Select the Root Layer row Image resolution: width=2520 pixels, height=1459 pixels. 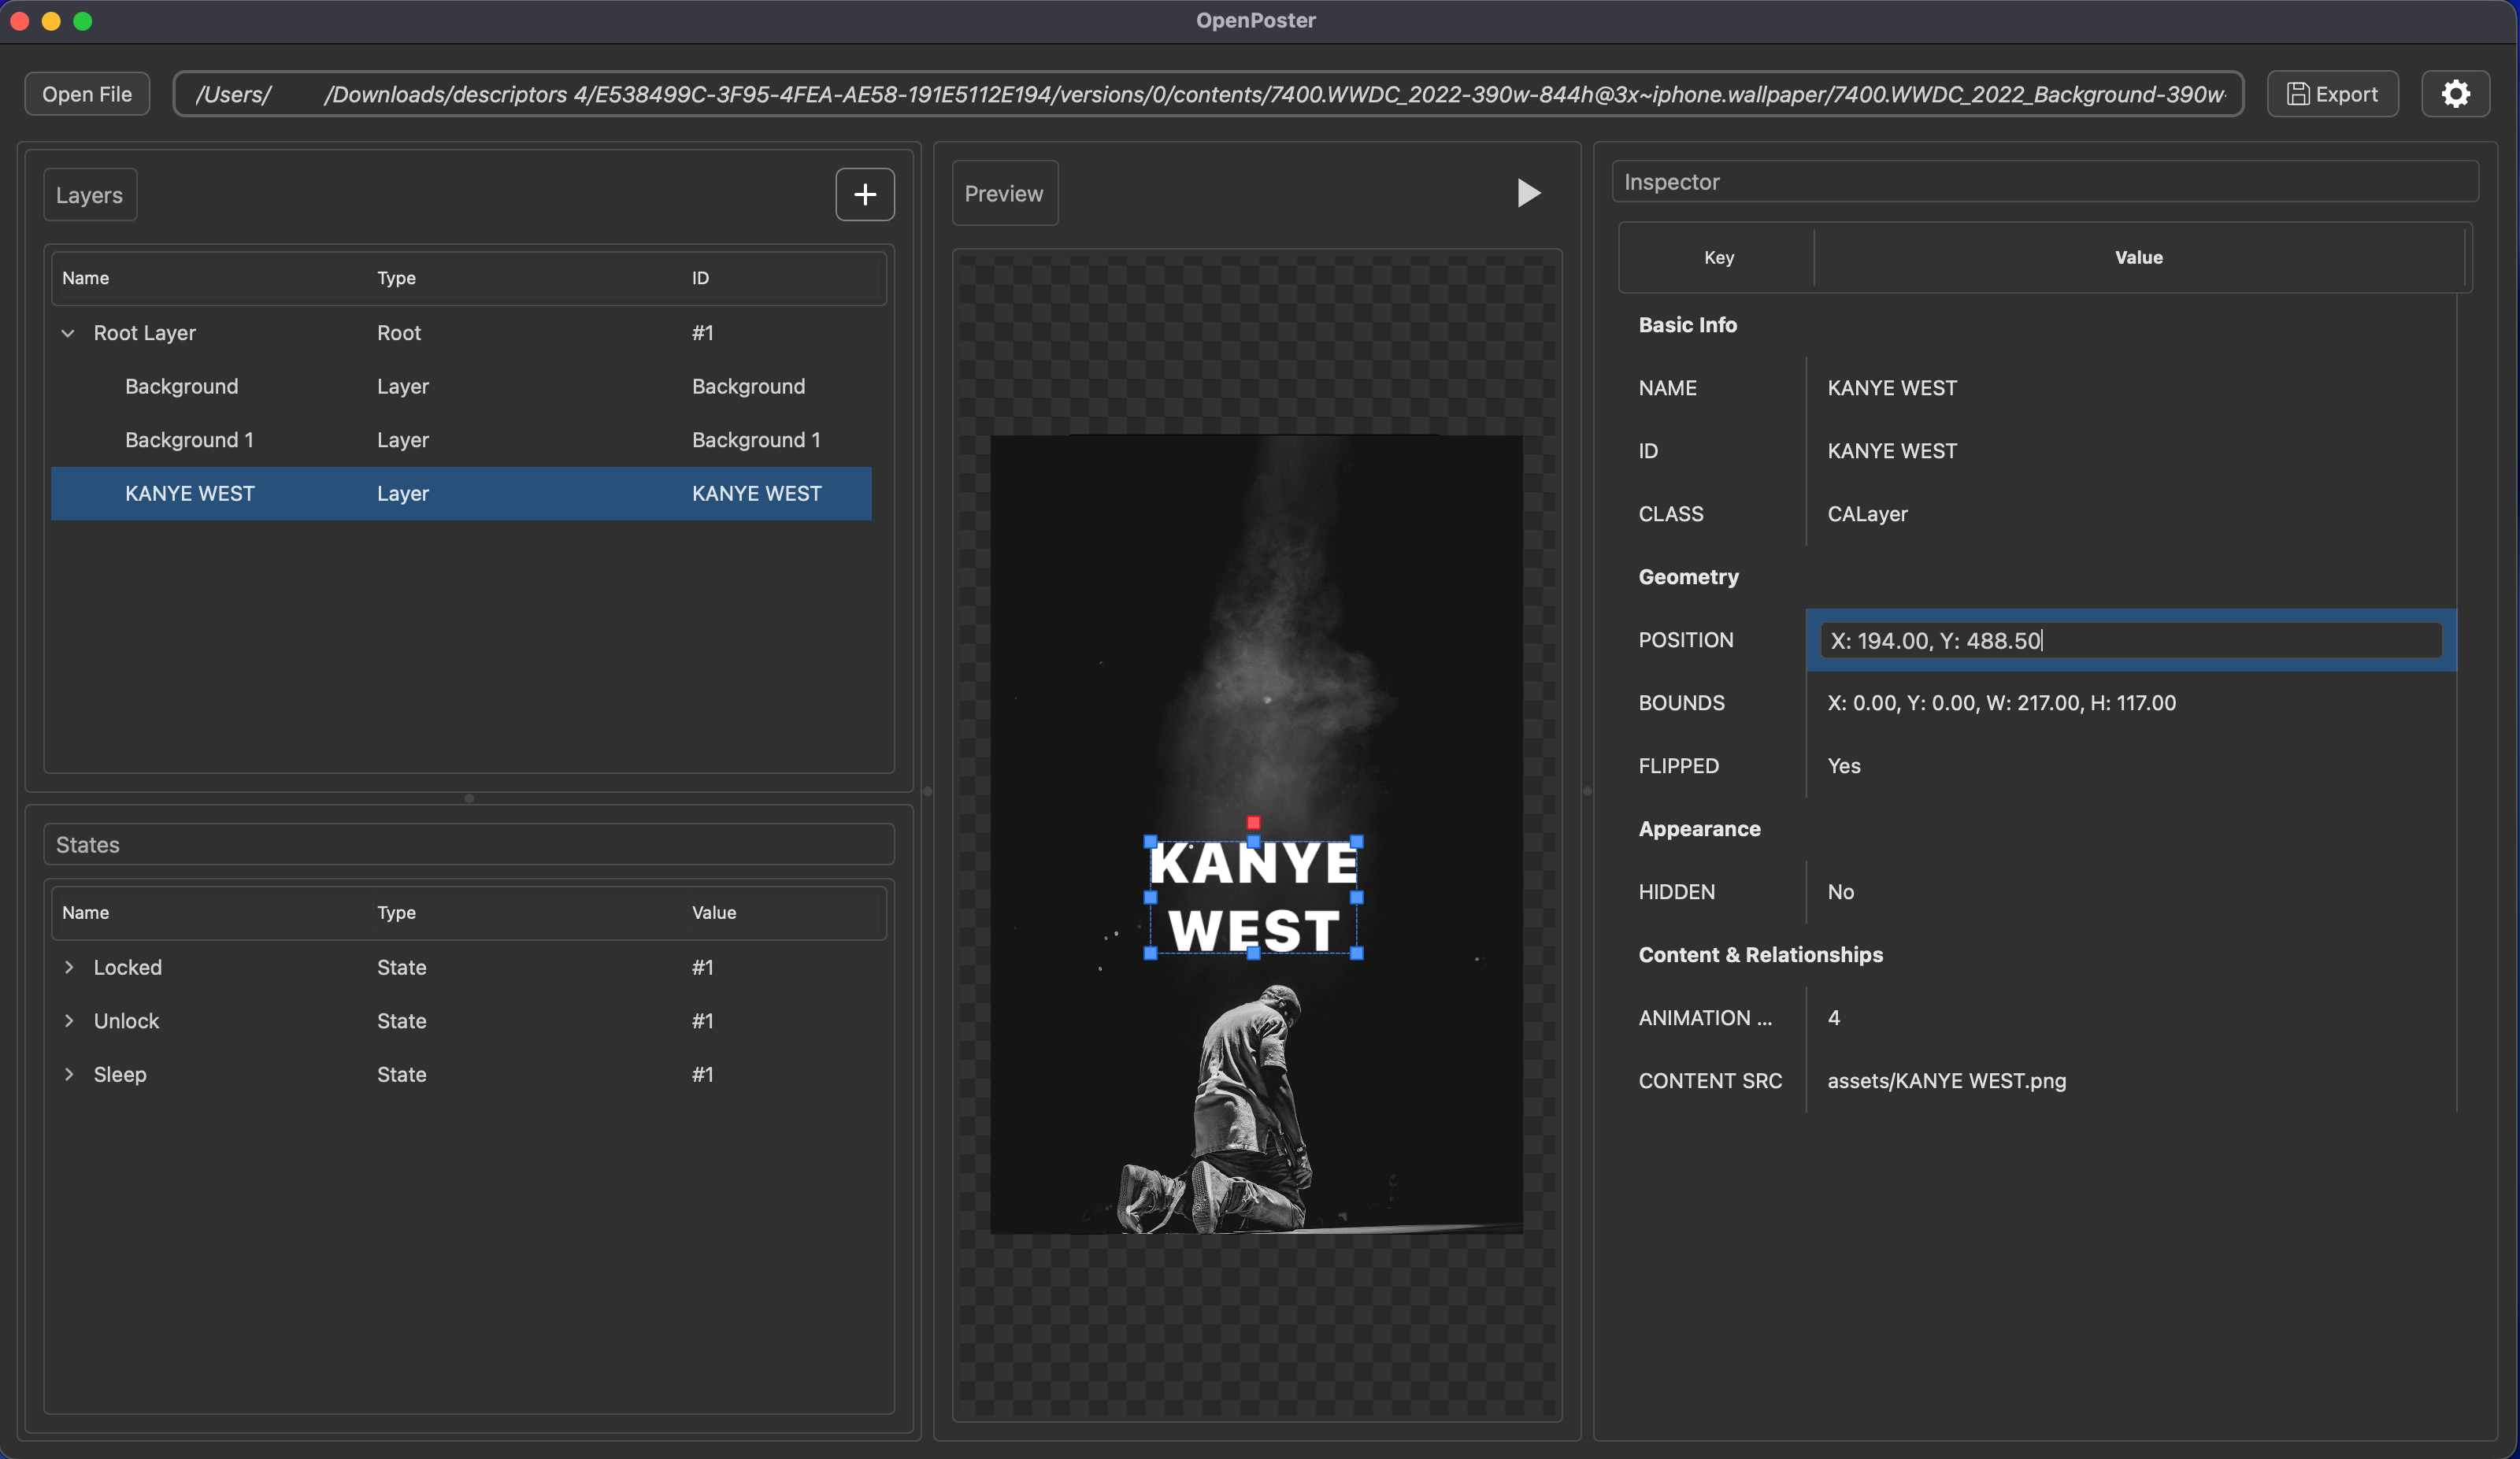tap(461, 333)
